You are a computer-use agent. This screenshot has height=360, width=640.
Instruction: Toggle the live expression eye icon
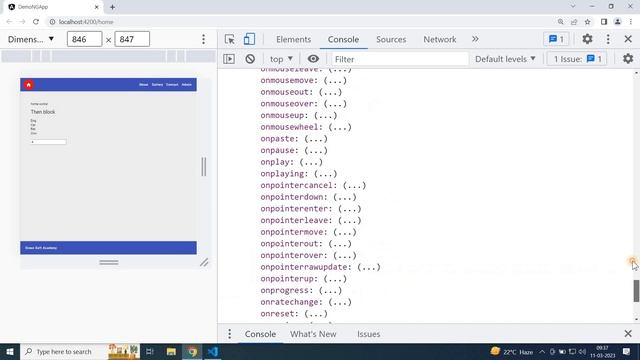click(313, 59)
